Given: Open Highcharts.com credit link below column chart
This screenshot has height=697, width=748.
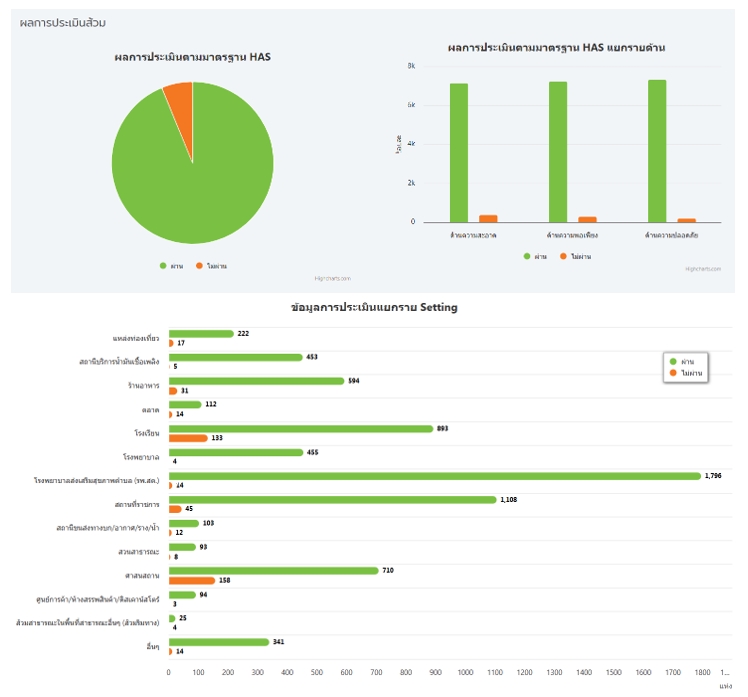Looking at the screenshot, I should pos(703,269).
